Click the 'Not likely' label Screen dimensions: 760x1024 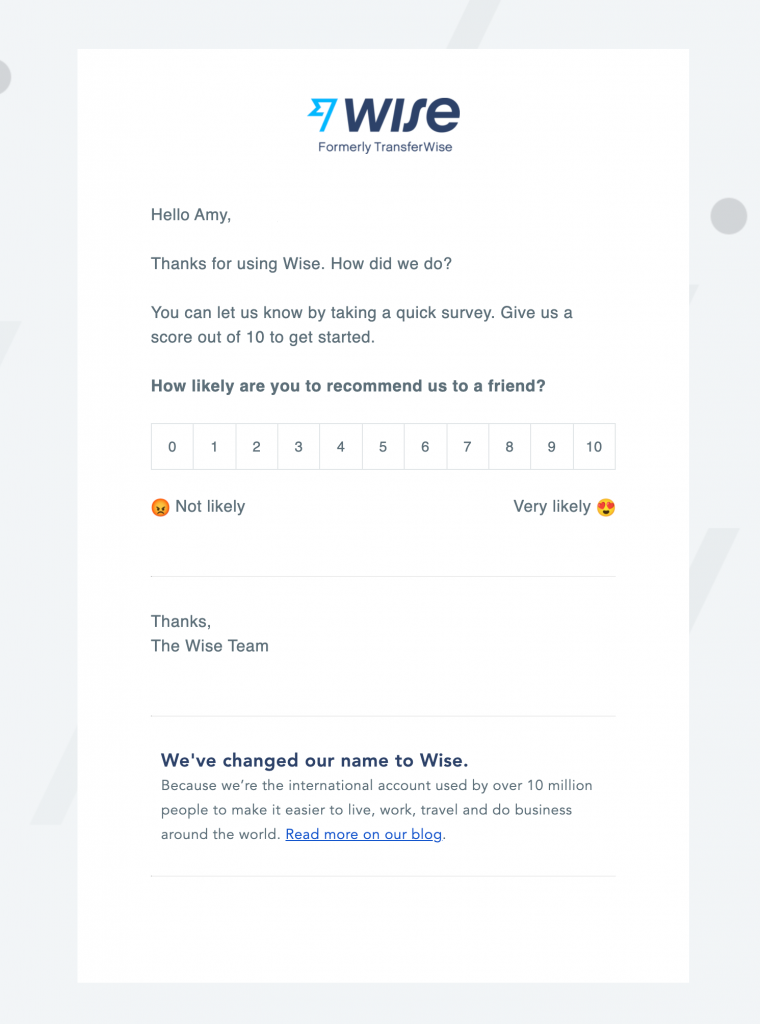click(x=210, y=507)
